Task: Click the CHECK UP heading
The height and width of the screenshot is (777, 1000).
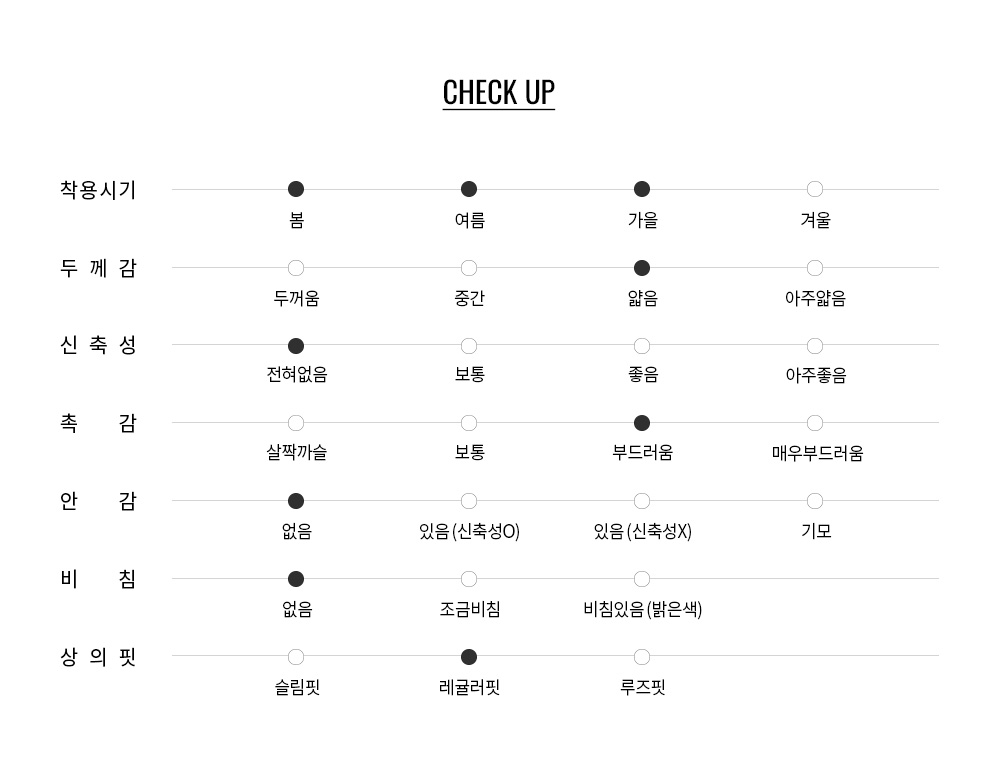Action: click(498, 92)
